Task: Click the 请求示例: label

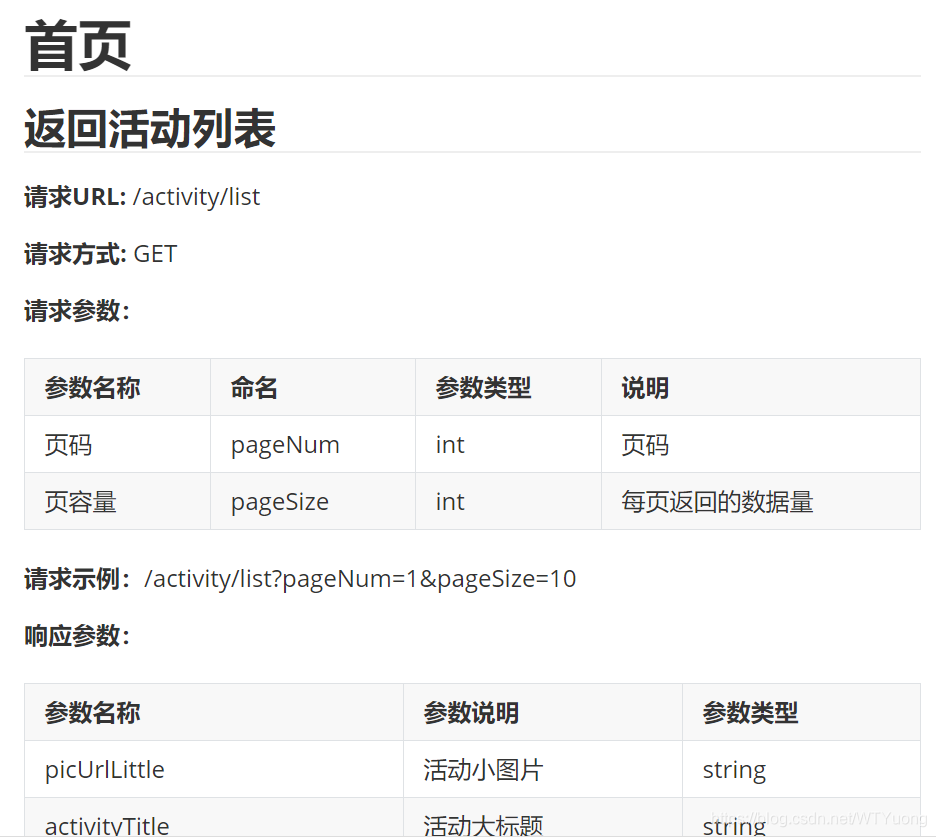Action: [x=77, y=578]
